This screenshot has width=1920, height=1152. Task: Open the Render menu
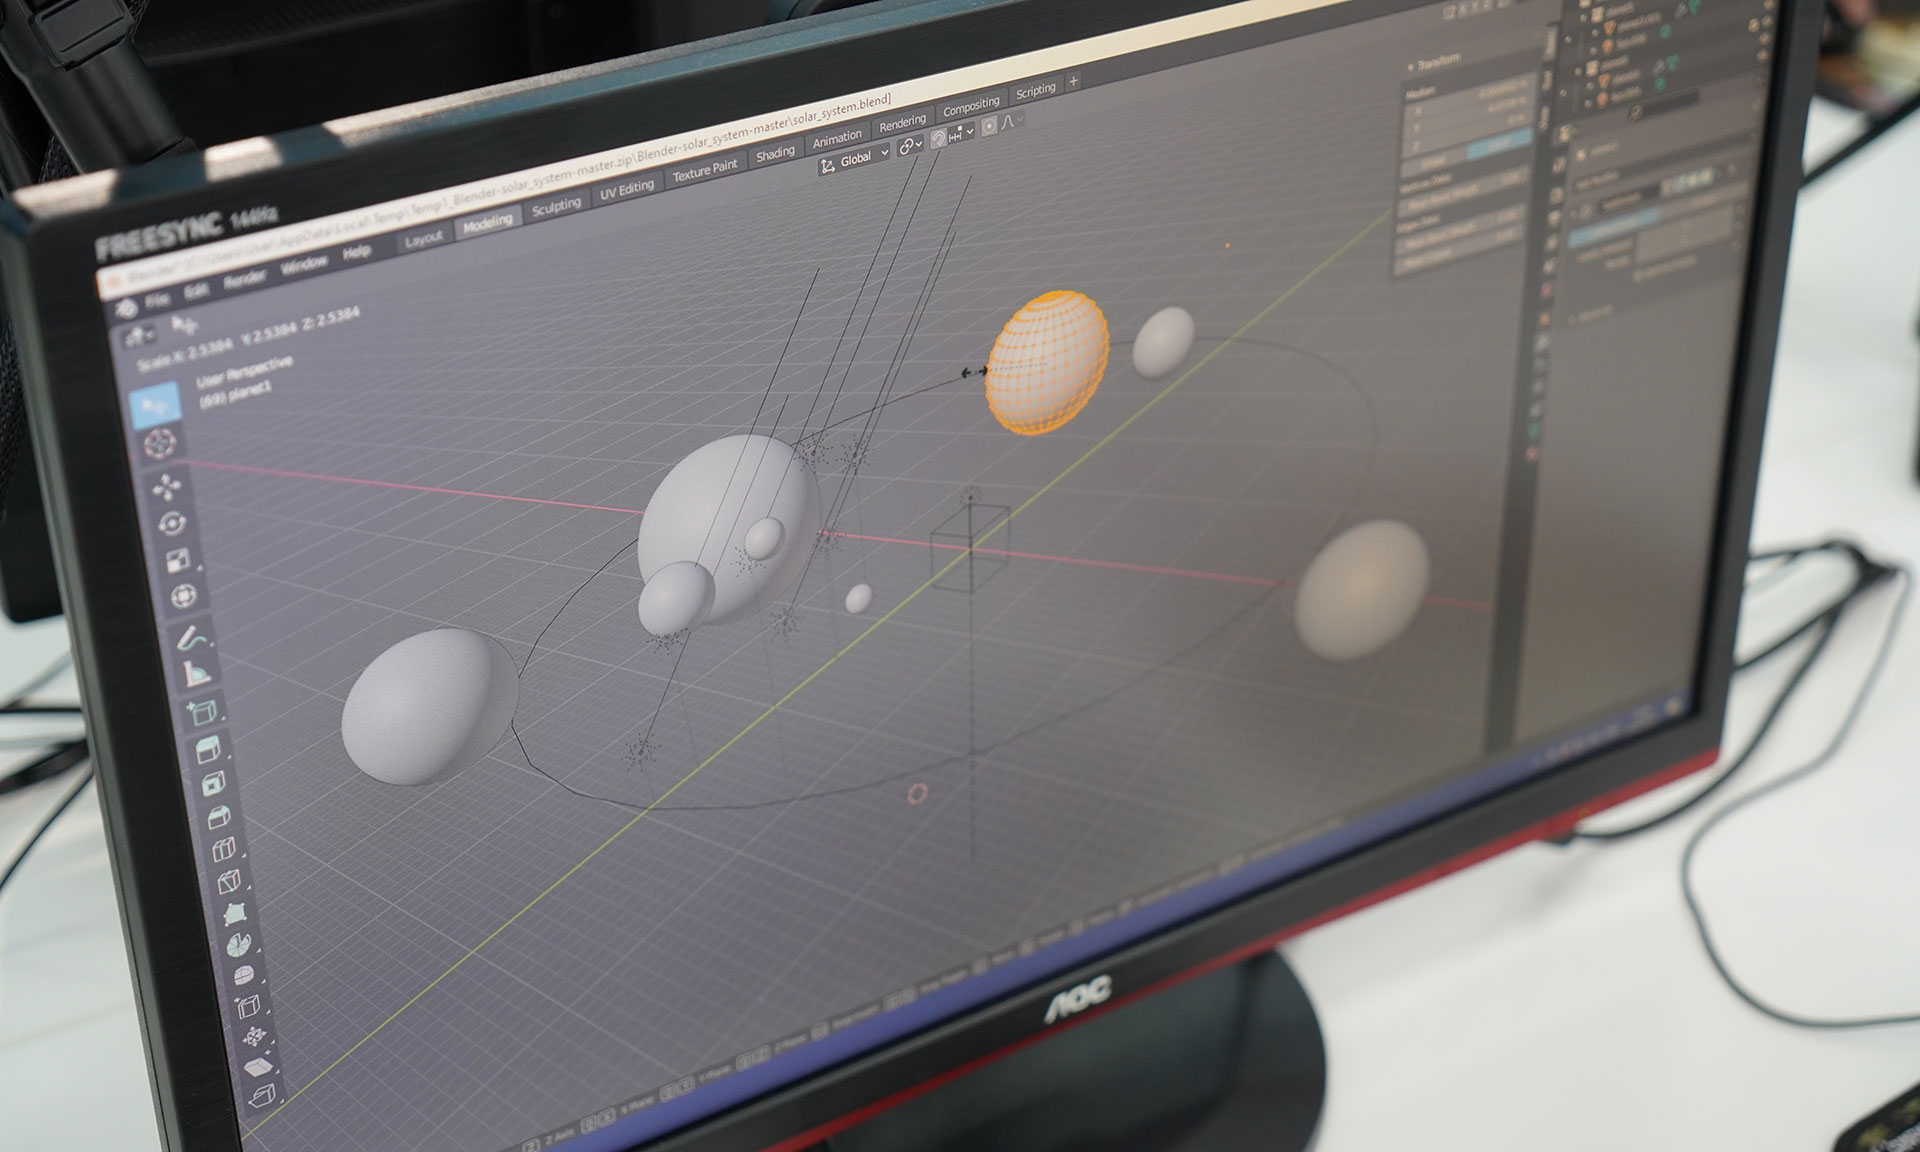pyautogui.click(x=244, y=279)
